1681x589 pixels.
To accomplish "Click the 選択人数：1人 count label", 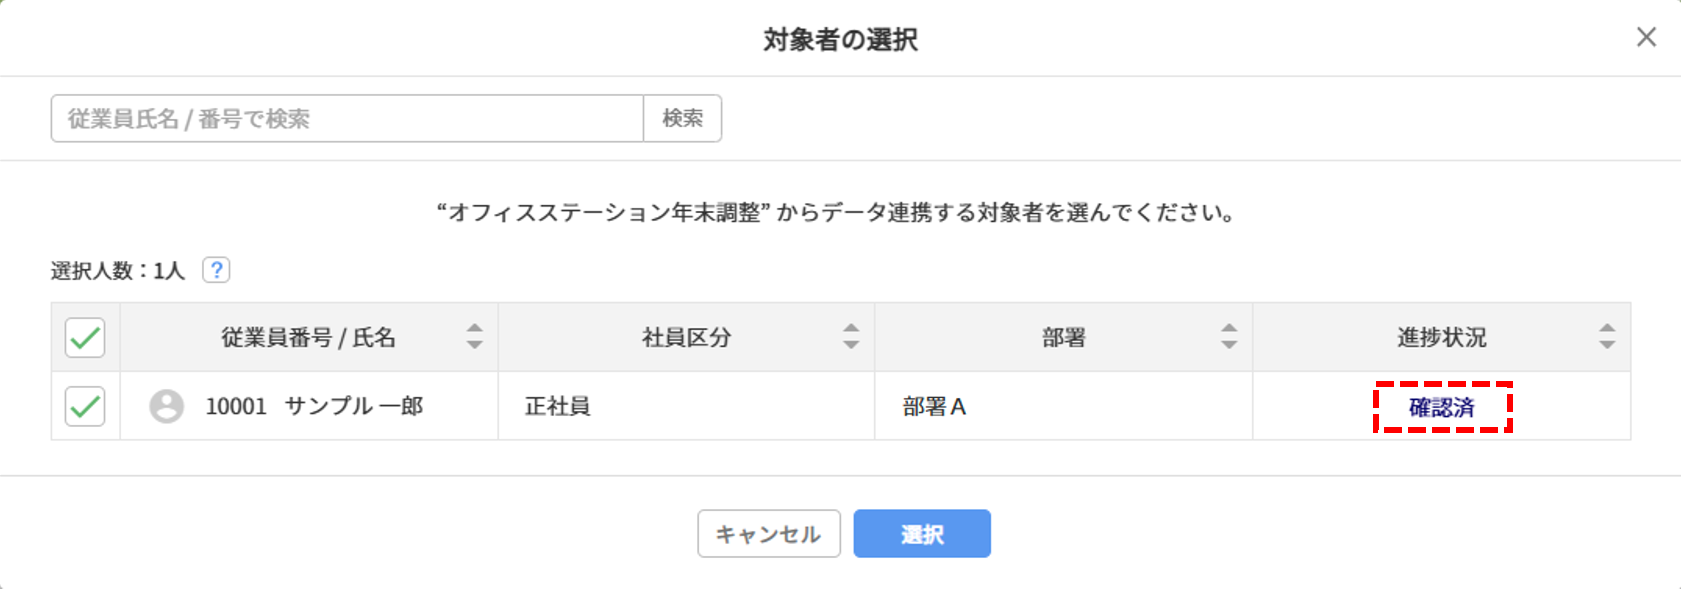I will point(118,271).
